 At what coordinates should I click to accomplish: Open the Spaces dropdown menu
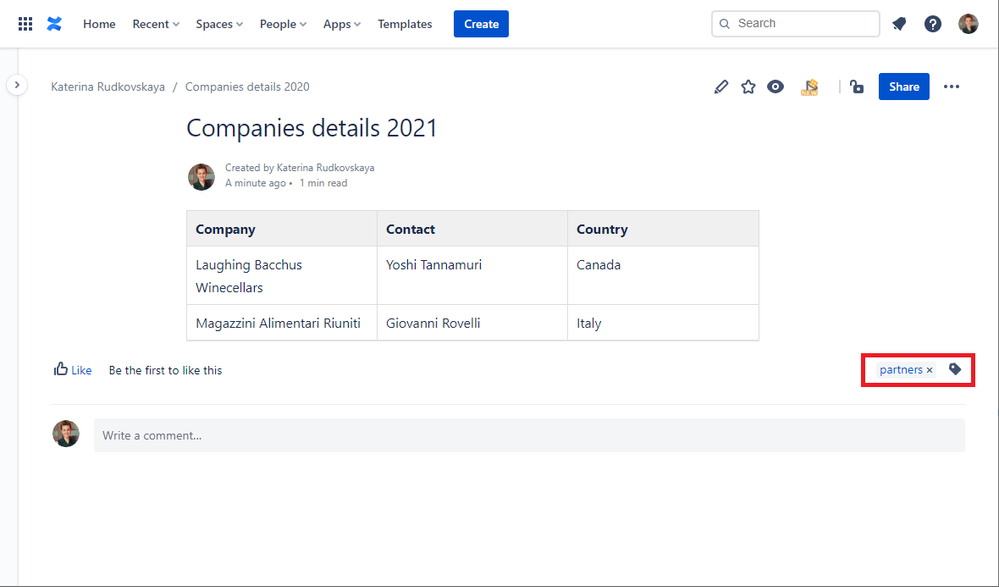[x=219, y=24]
